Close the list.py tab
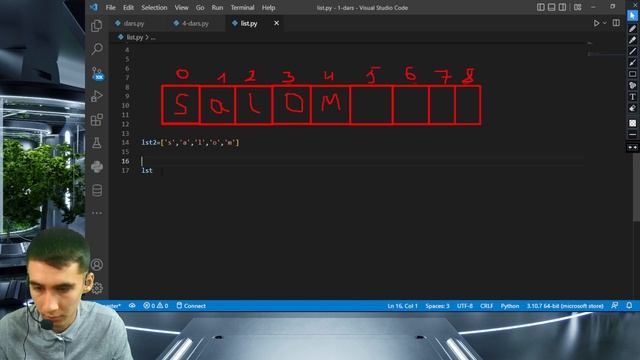The width and height of the screenshot is (640, 360). click(x=276, y=23)
